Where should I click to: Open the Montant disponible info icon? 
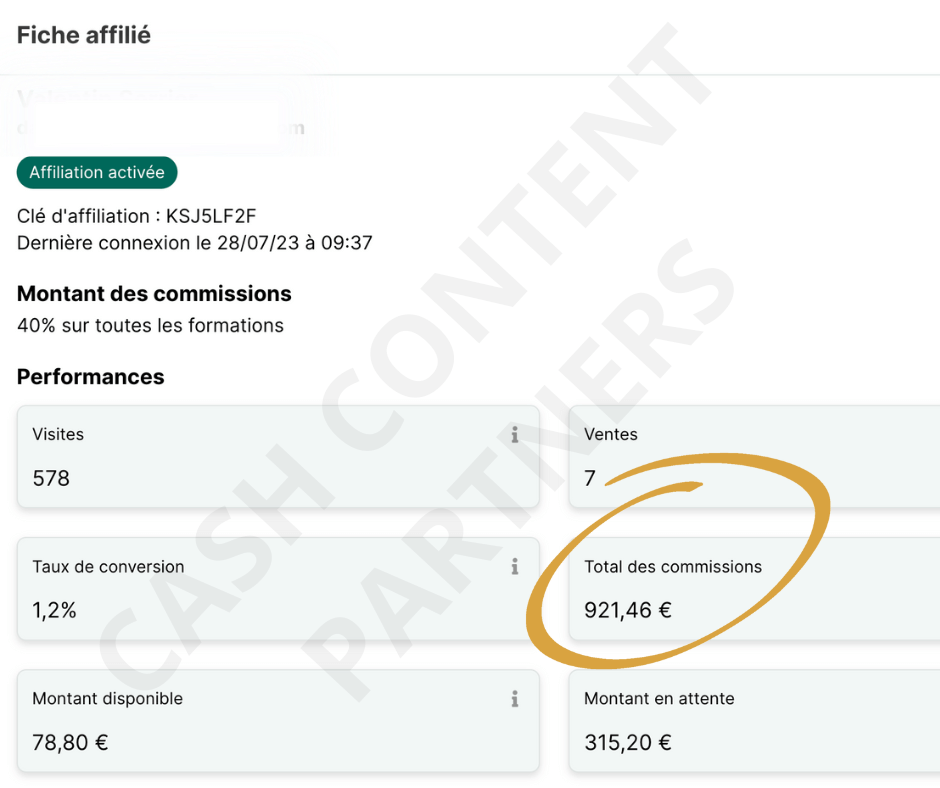point(515,699)
